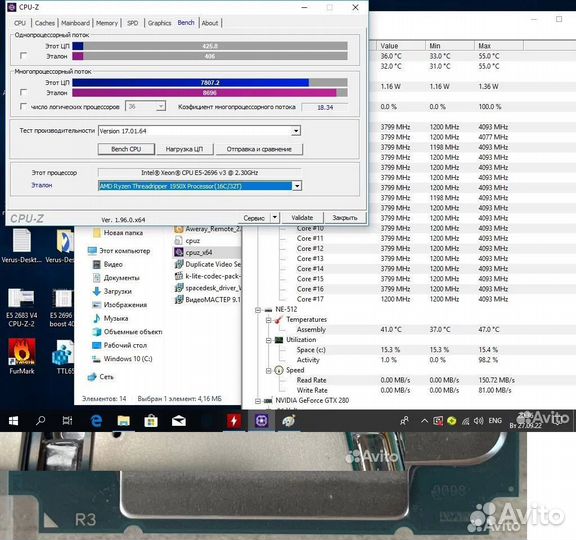Screen dimensions: 576x540
Task: Select the spacedesk_driver file
Action: click(x=208, y=288)
